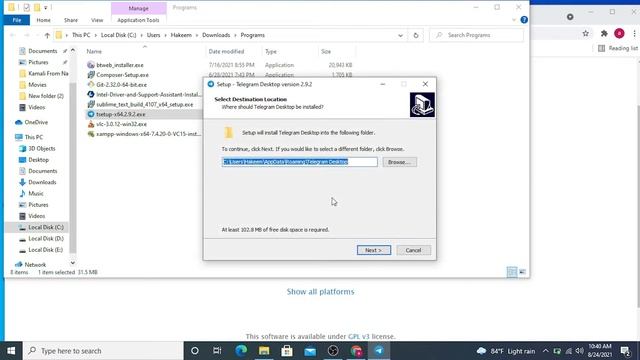Select Local Disk (D:) in sidebar
This screenshot has width=640, height=360.
pos(46,238)
